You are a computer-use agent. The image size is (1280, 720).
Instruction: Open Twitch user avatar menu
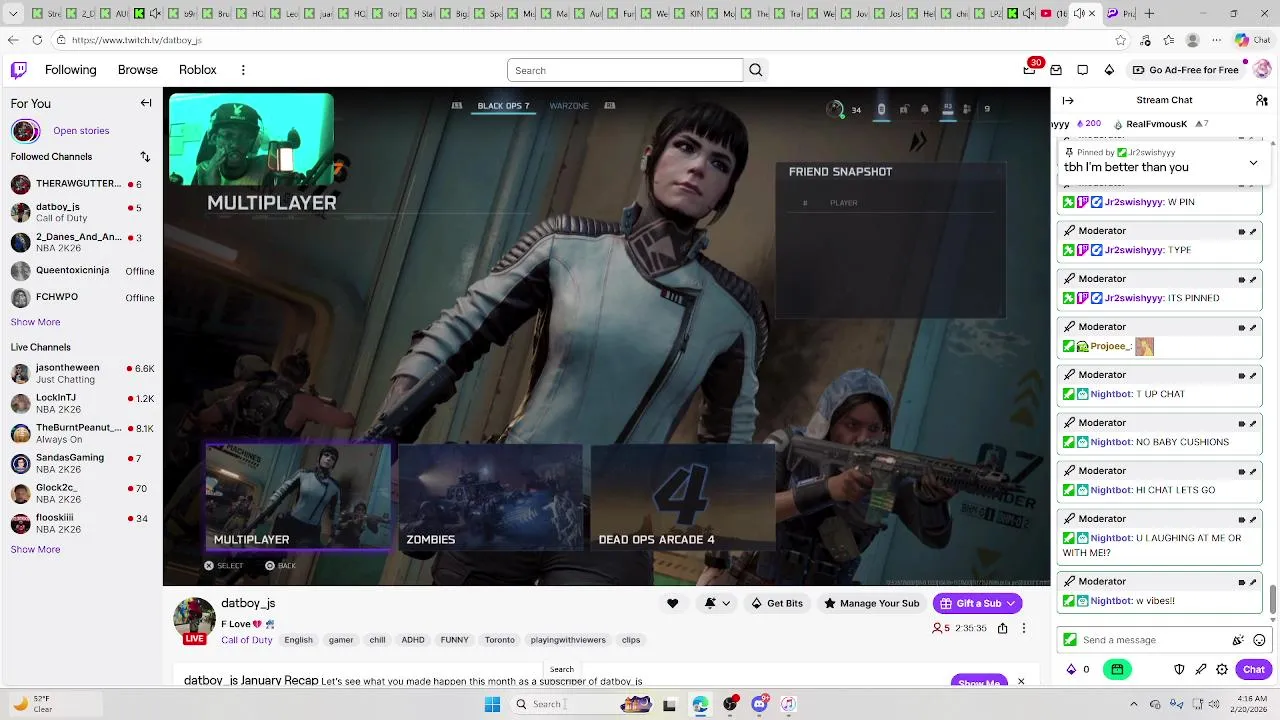pos(1261,70)
